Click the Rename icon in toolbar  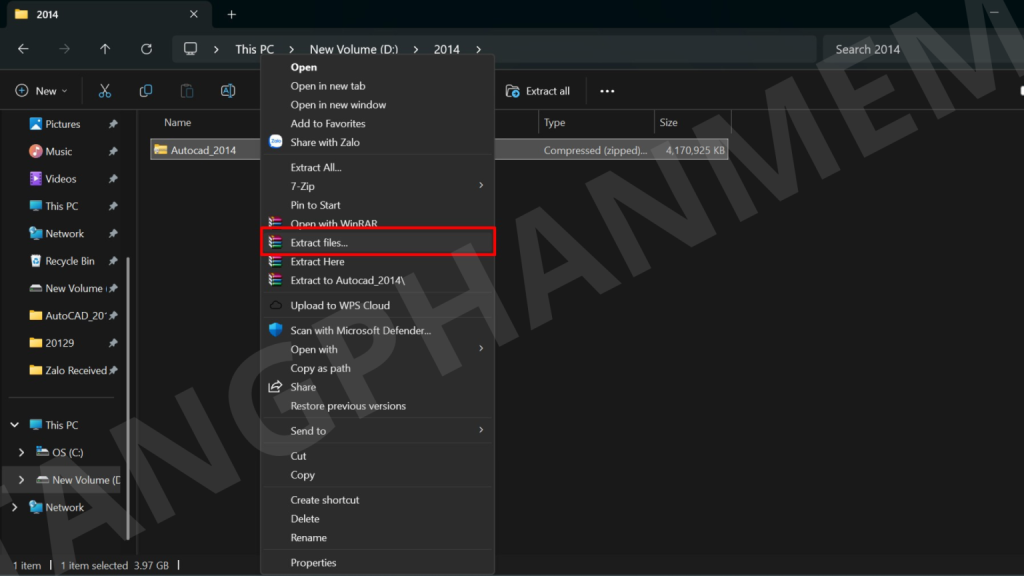pyautogui.click(x=228, y=91)
